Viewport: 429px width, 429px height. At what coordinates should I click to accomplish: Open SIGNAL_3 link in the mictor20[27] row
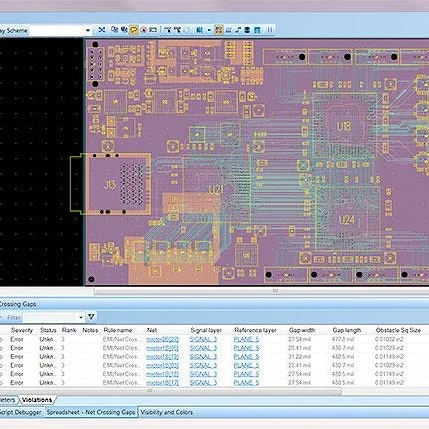click(203, 339)
